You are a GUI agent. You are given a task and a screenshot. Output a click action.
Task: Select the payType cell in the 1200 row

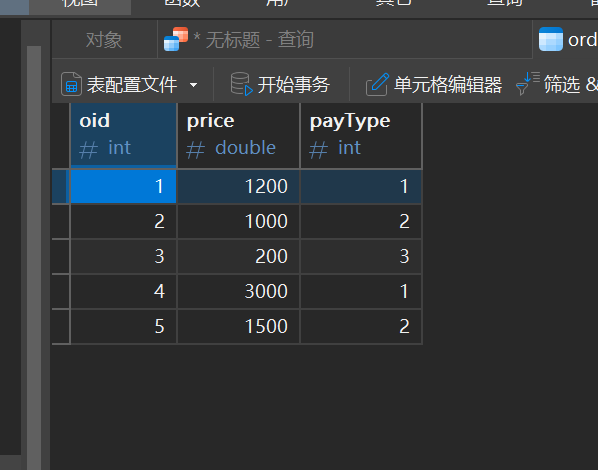361,186
